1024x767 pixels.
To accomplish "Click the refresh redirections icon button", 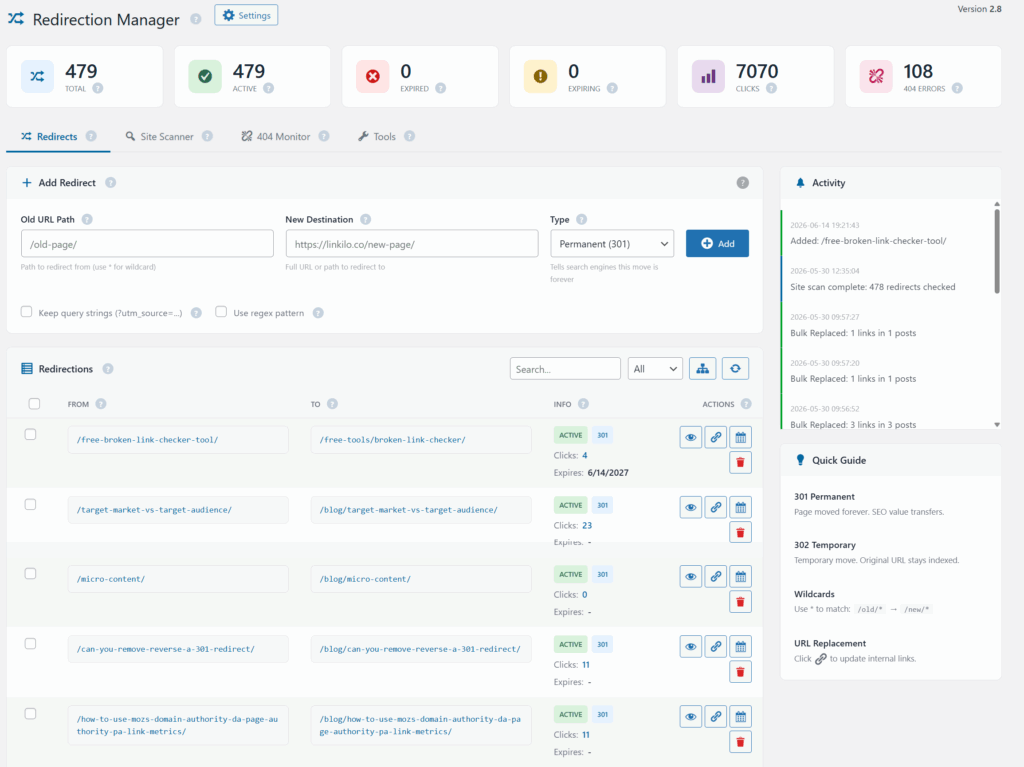I will pyautogui.click(x=735, y=368).
